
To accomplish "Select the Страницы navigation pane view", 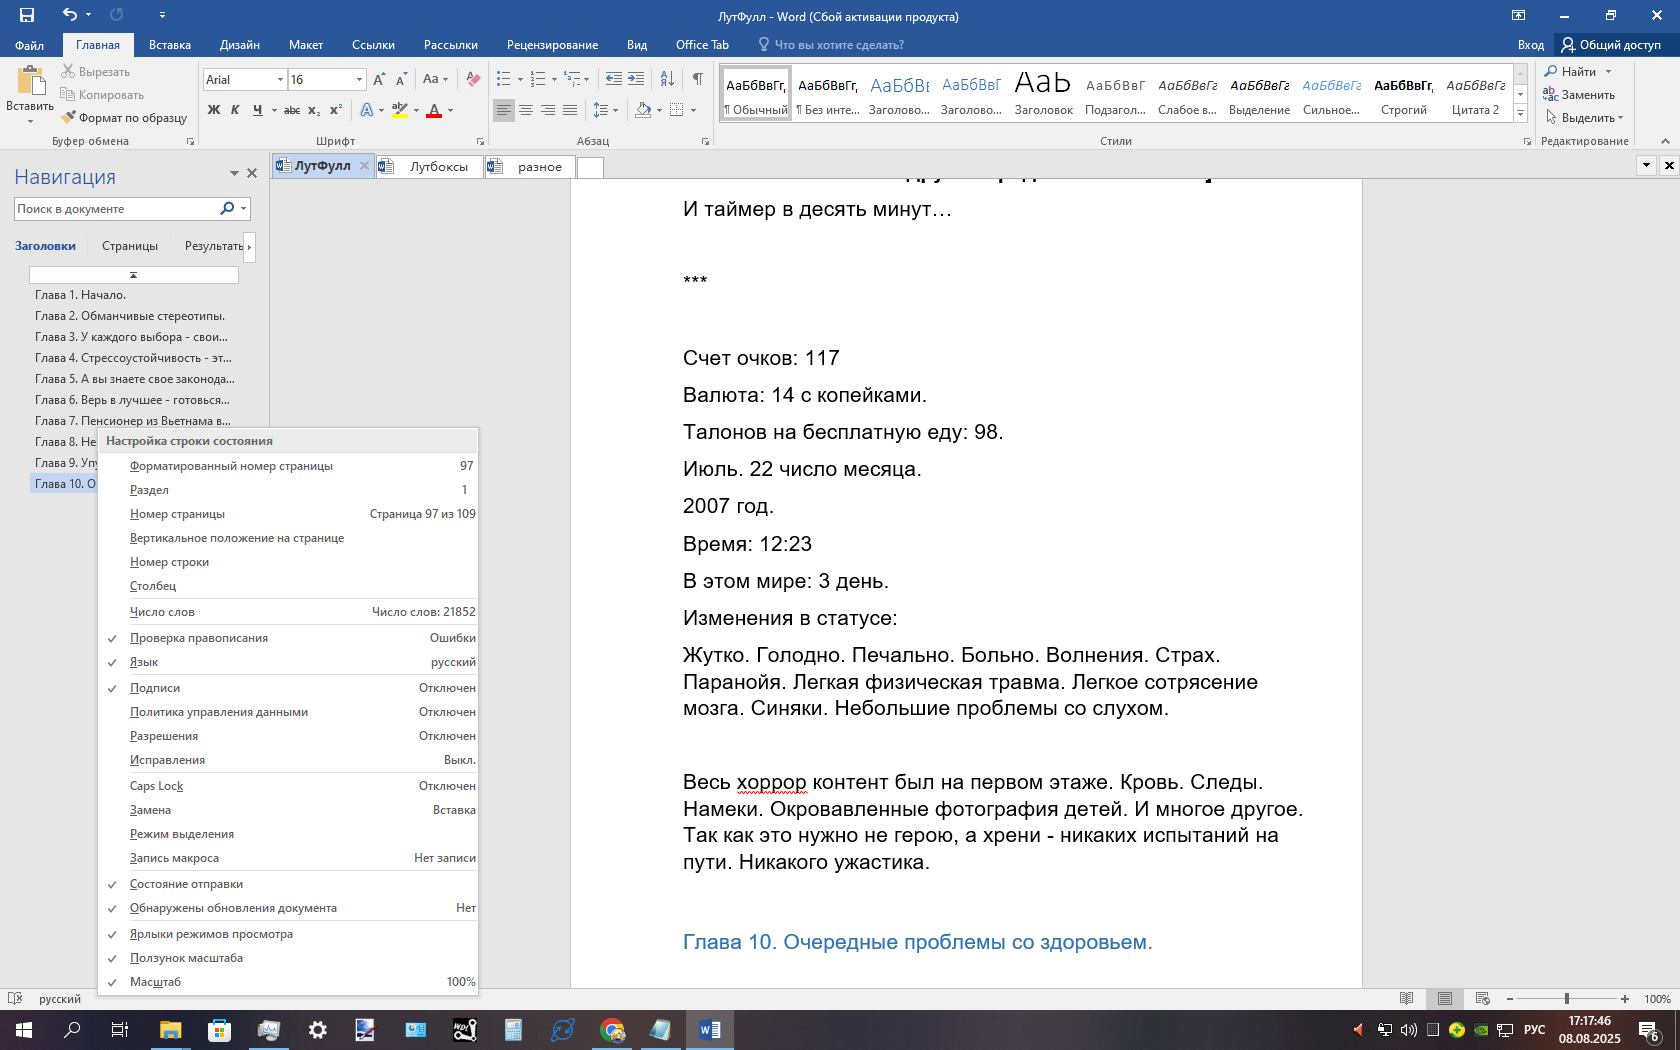I will (x=130, y=246).
